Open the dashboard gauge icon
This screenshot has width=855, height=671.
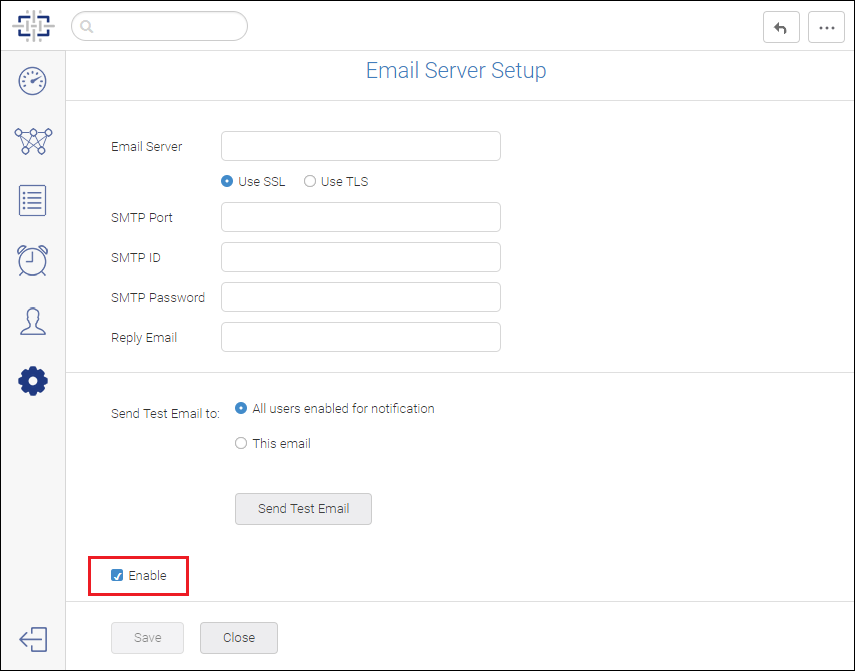click(x=33, y=81)
